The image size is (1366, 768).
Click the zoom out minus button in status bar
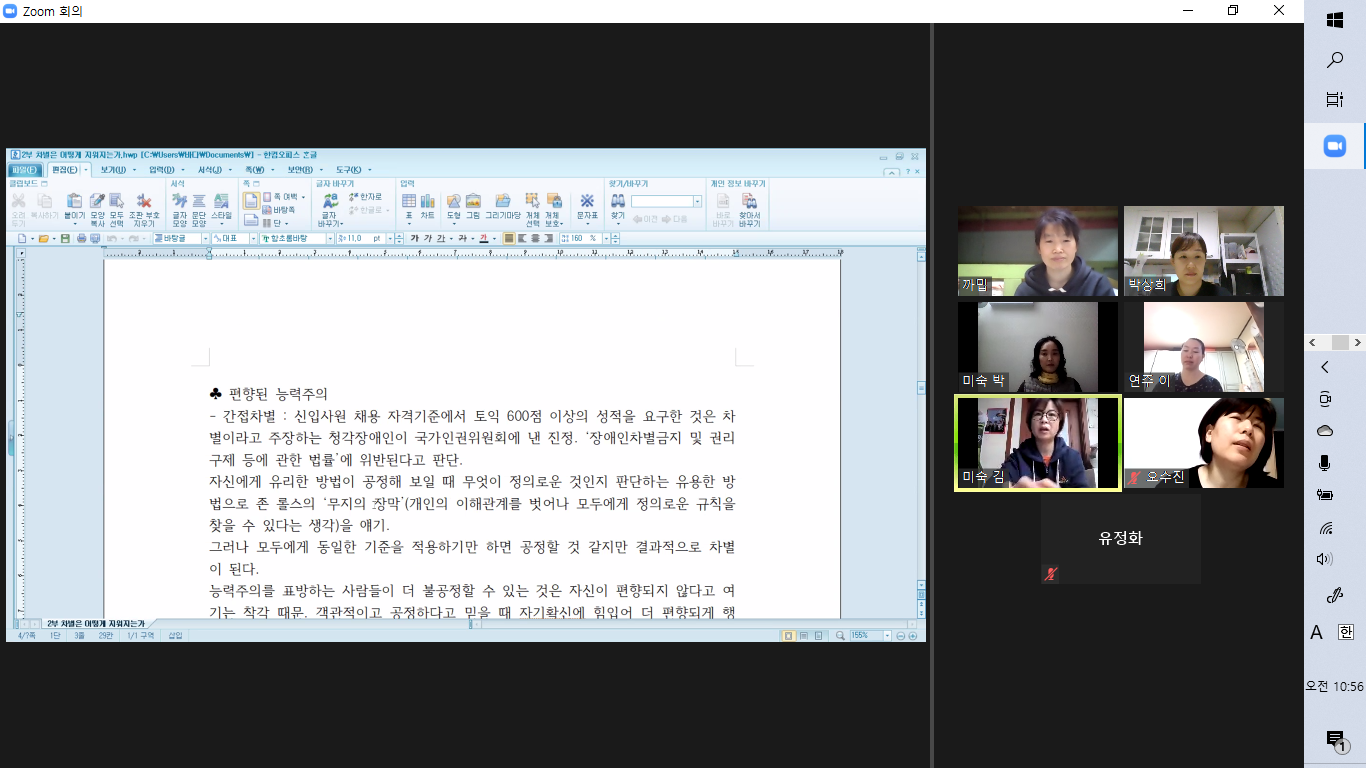(x=900, y=636)
